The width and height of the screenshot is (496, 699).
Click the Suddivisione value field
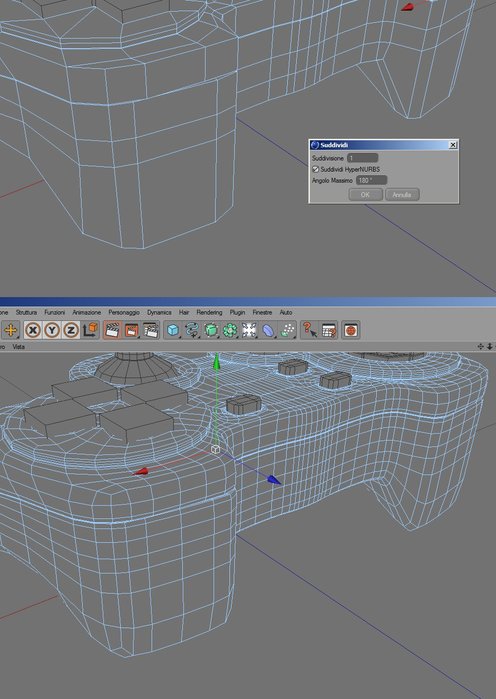click(x=362, y=158)
